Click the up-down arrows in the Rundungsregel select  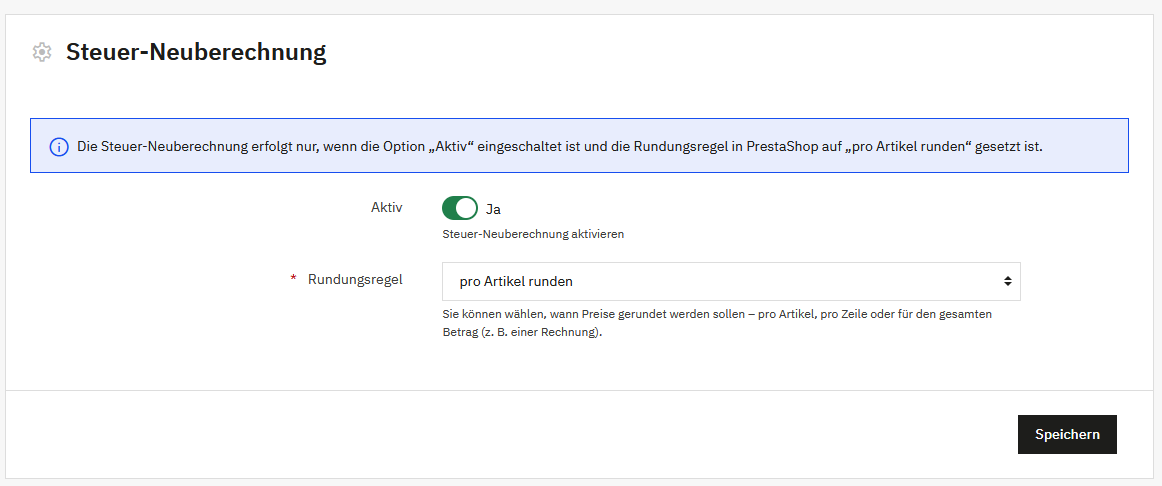click(x=1007, y=281)
